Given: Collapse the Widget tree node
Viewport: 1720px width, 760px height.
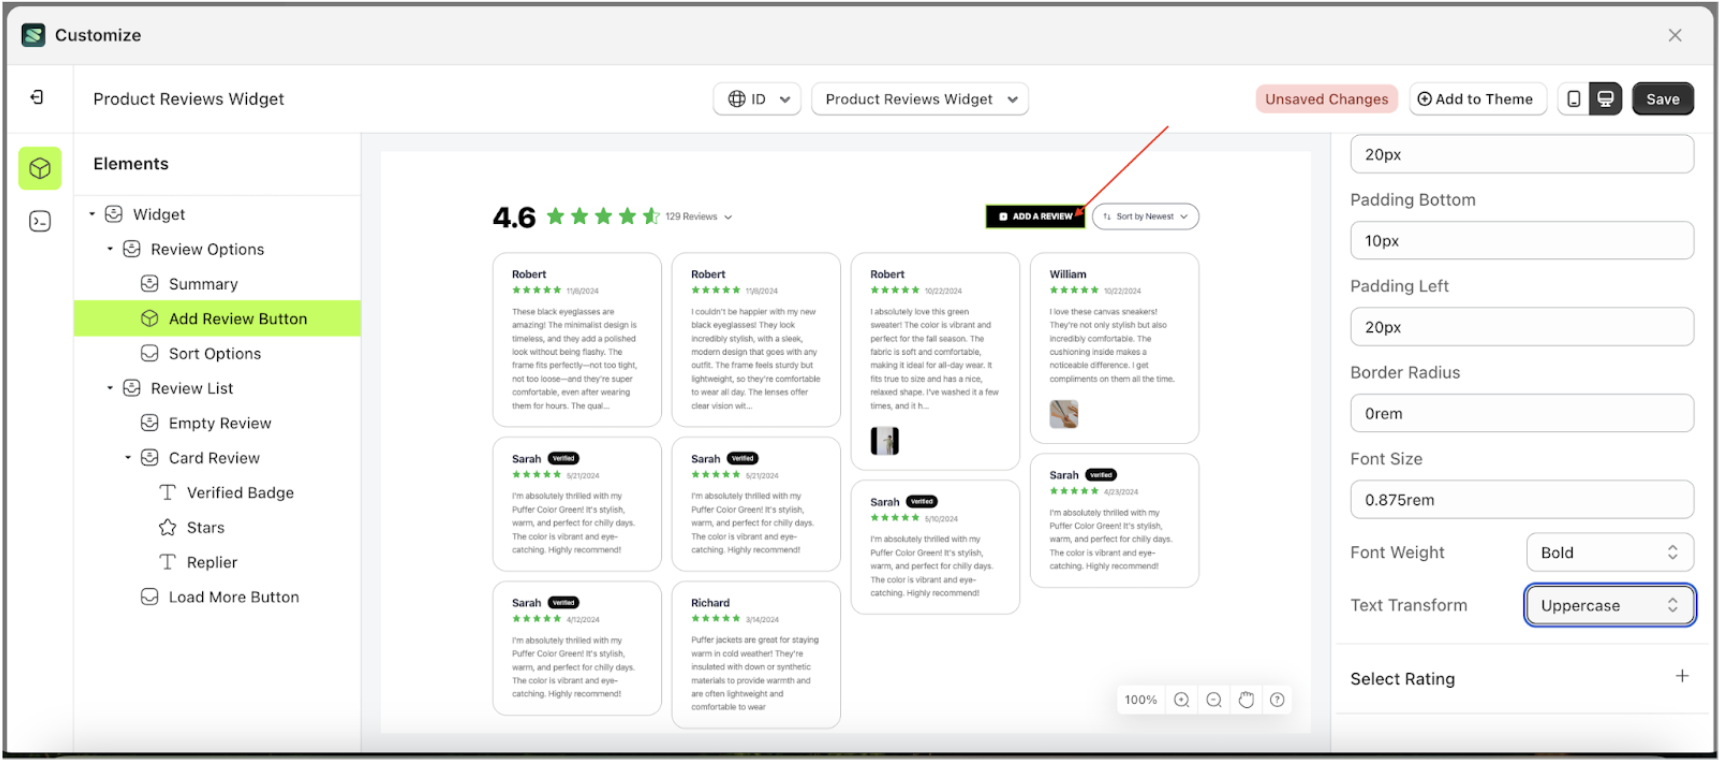Looking at the screenshot, I should click(x=92, y=214).
